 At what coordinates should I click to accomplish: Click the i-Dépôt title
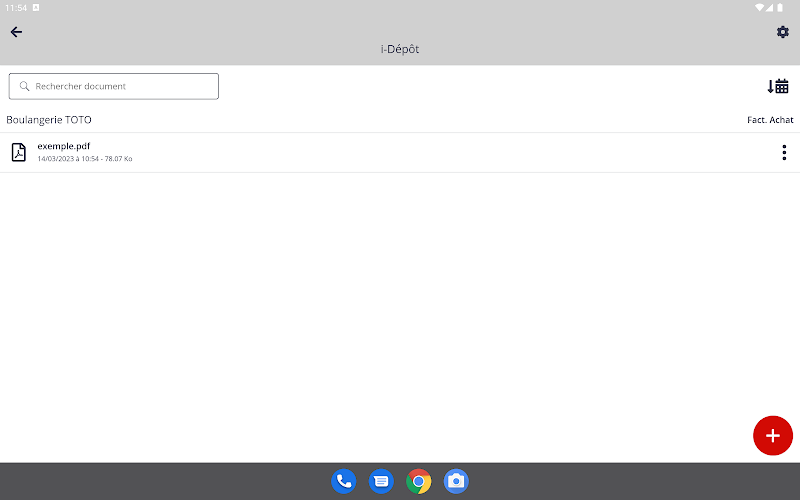click(400, 49)
